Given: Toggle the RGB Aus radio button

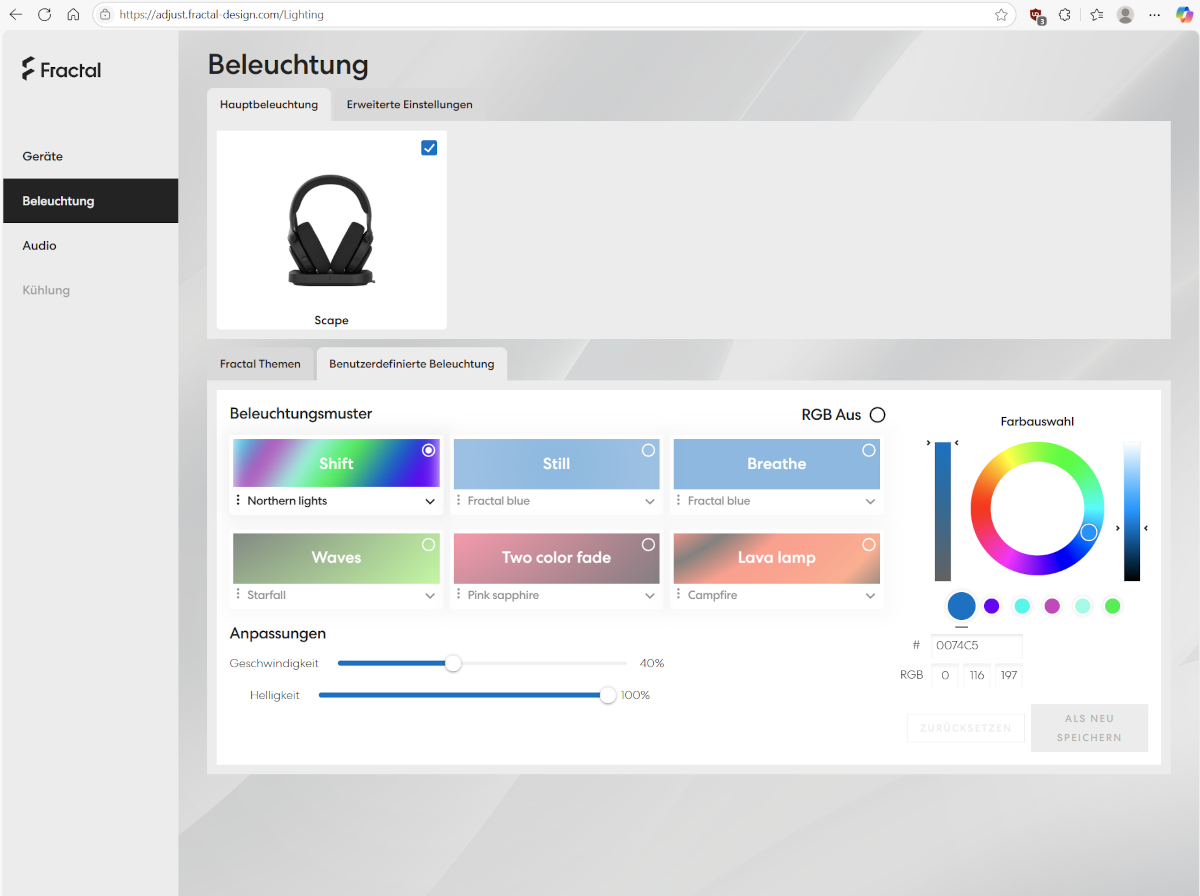Looking at the screenshot, I should point(877,414).
